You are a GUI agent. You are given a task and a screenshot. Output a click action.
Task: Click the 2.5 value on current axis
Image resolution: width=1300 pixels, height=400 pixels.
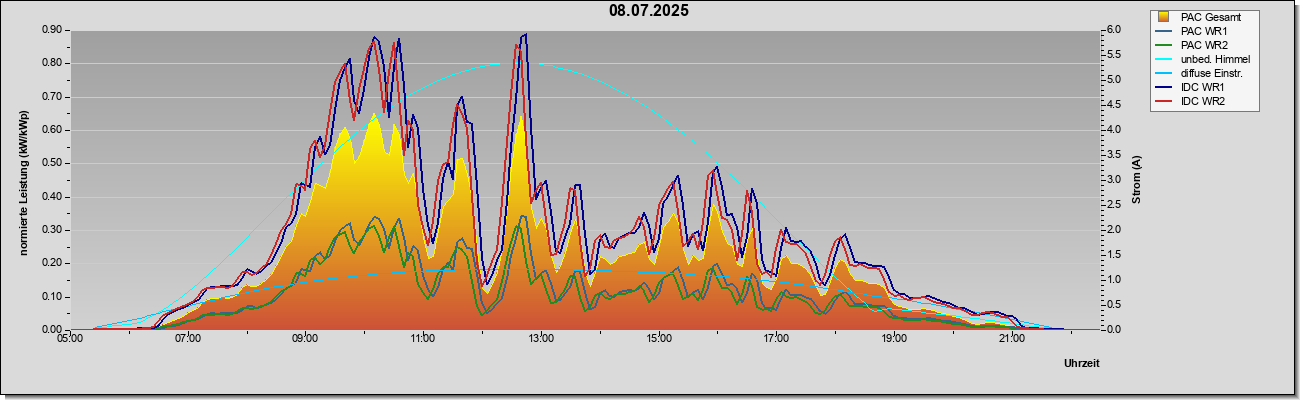coord(1113,205)
